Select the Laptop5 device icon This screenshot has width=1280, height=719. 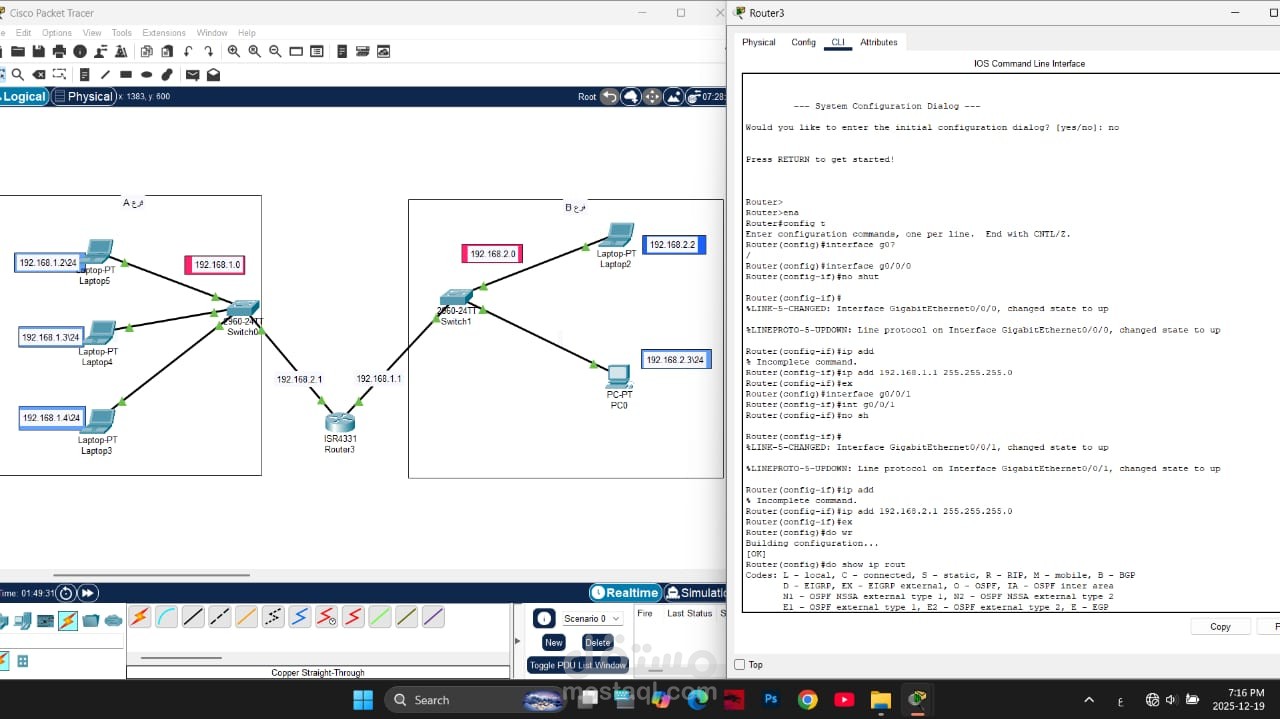(97, 252)
